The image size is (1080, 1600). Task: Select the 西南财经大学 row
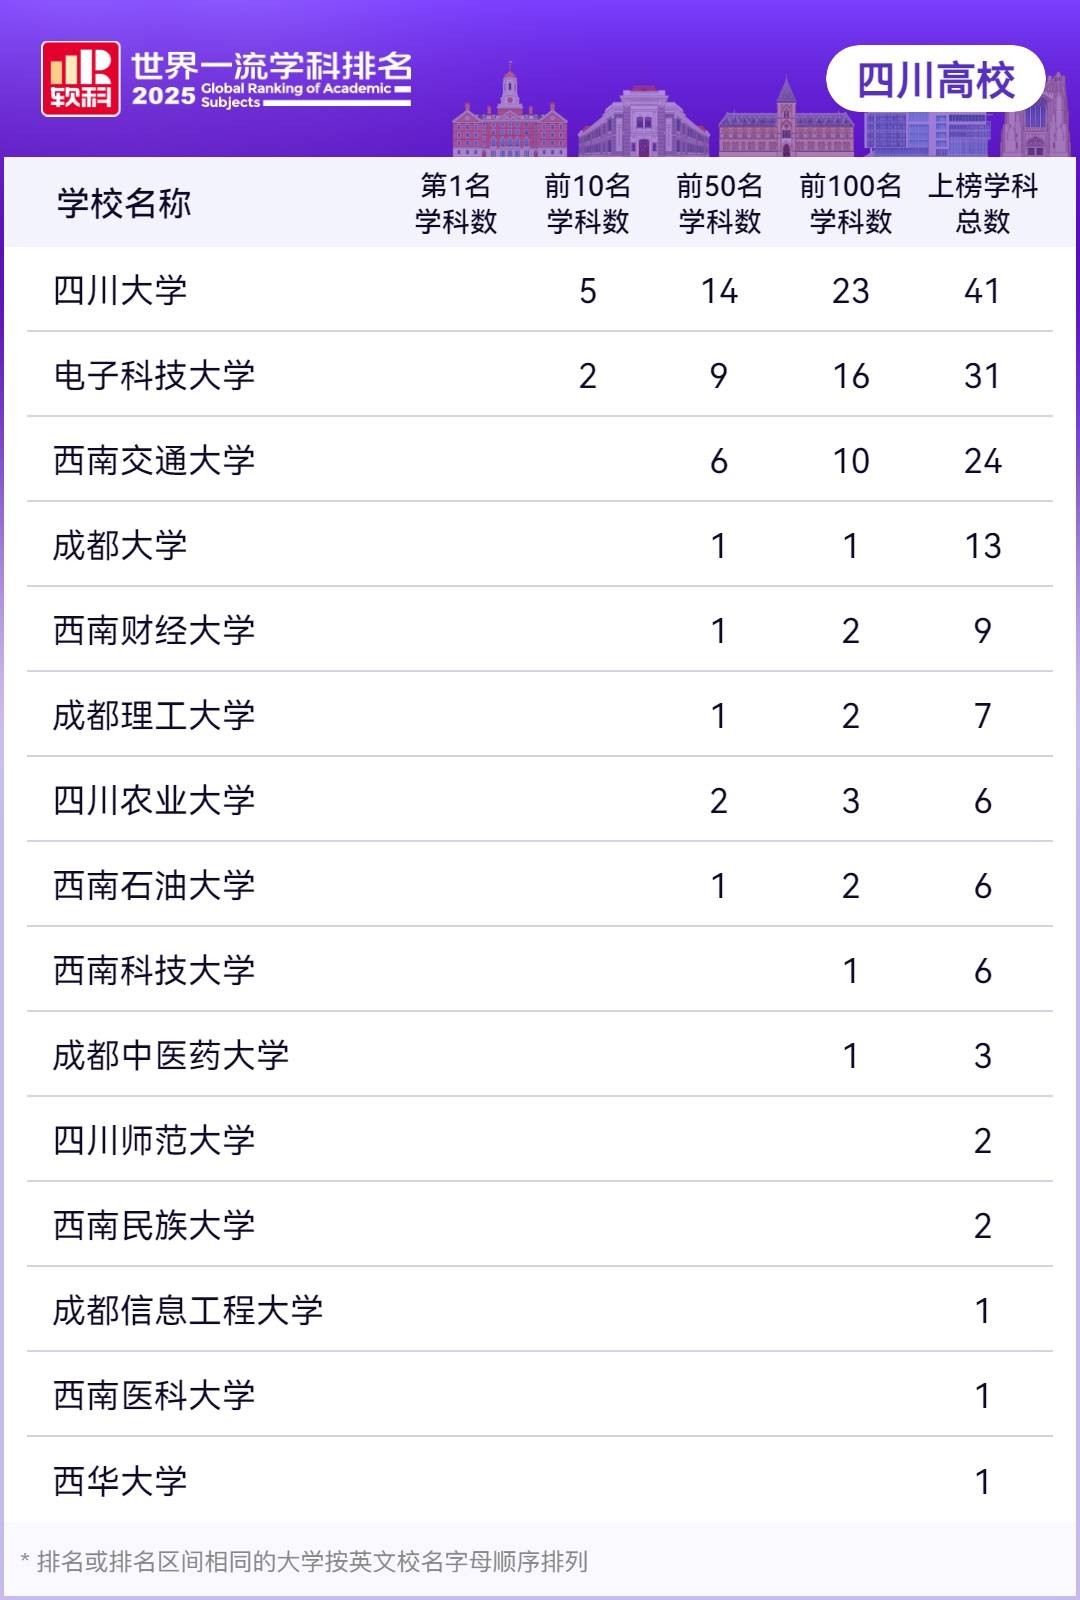coord(154,631)
